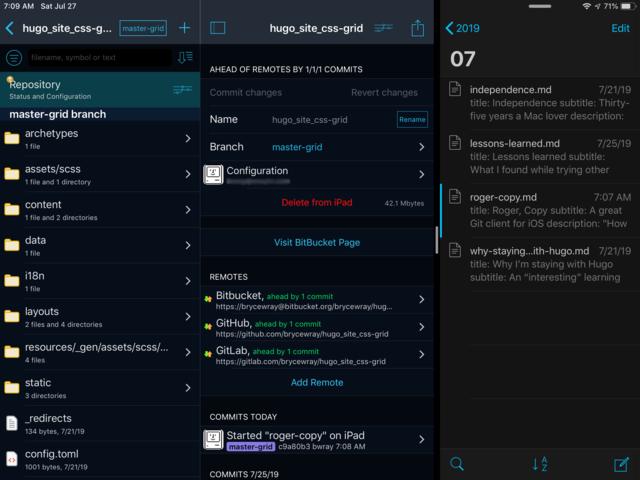Viewport: 640px width, 480px height.
Task: Click Add Remote
Action: [317, 383]
